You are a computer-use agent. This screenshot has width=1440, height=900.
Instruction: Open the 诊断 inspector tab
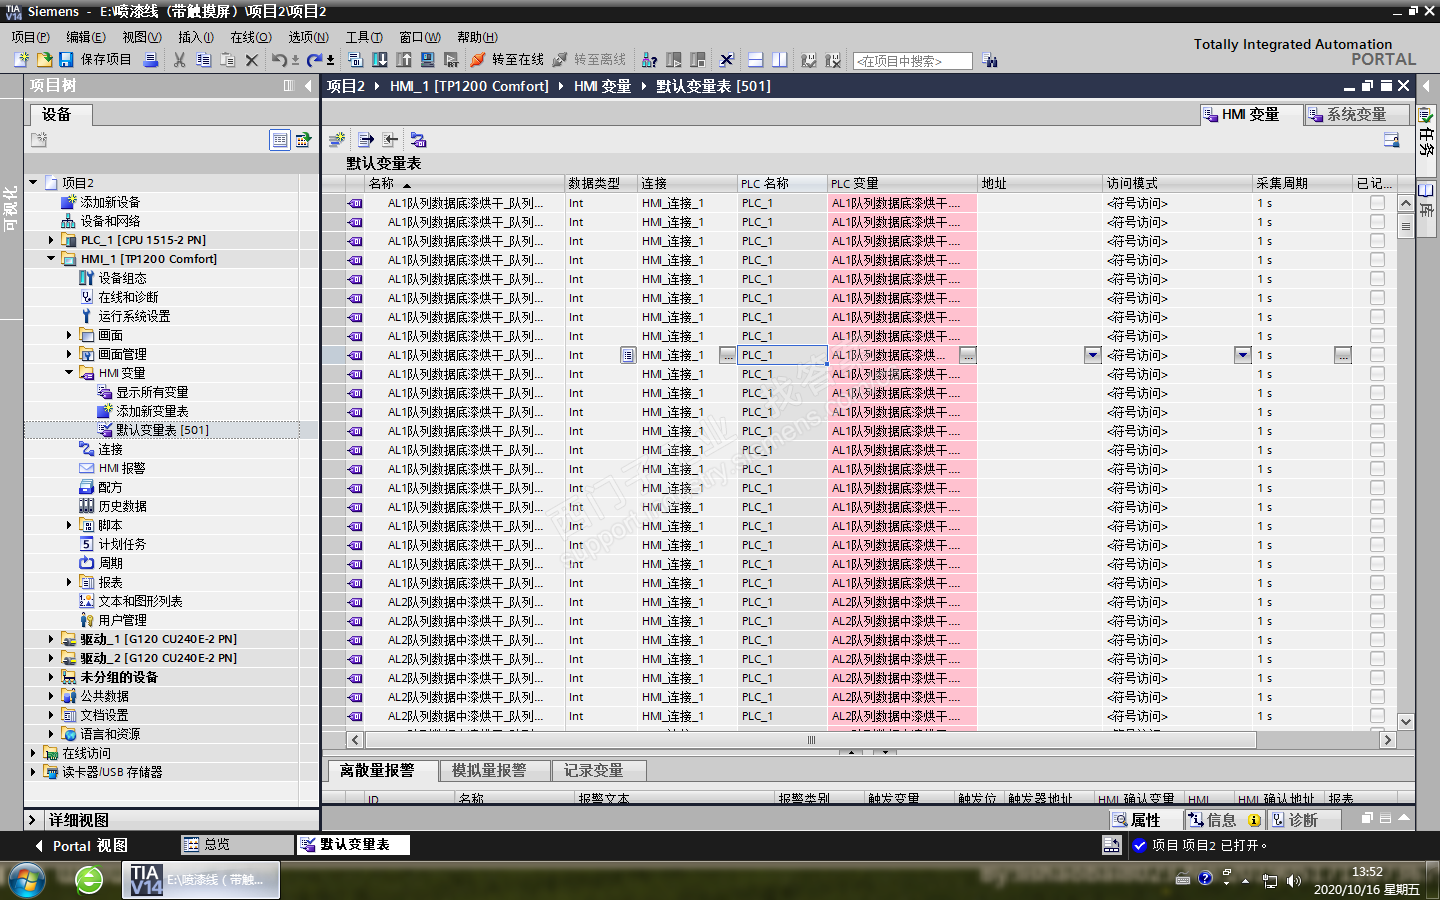(1302, 820)
